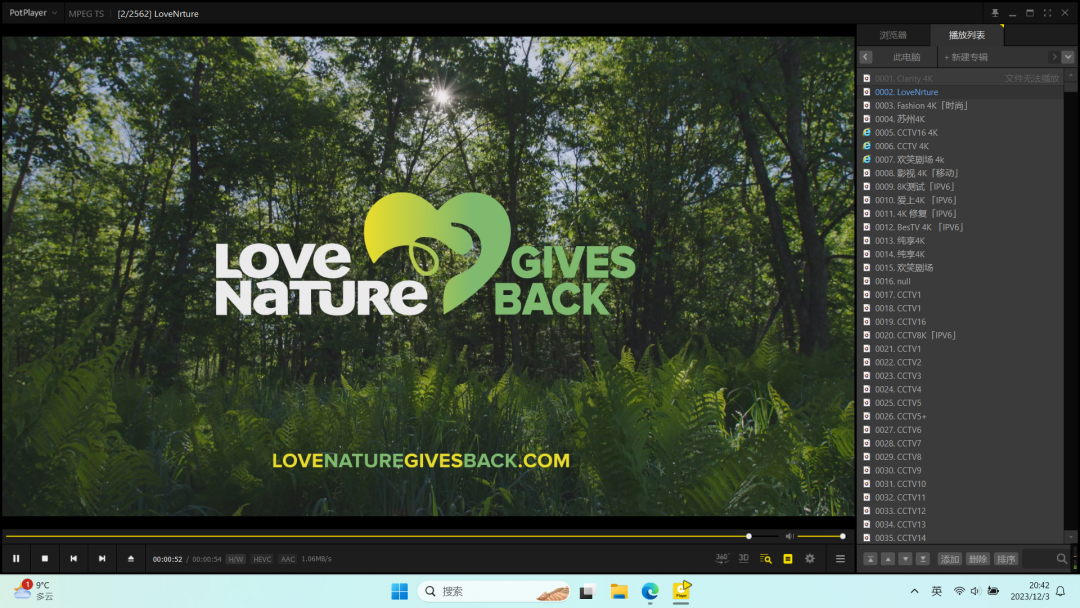The image size is (1080, 608).
Task: Select playlist item 0035. CCTV14
Action: point(962,538)
